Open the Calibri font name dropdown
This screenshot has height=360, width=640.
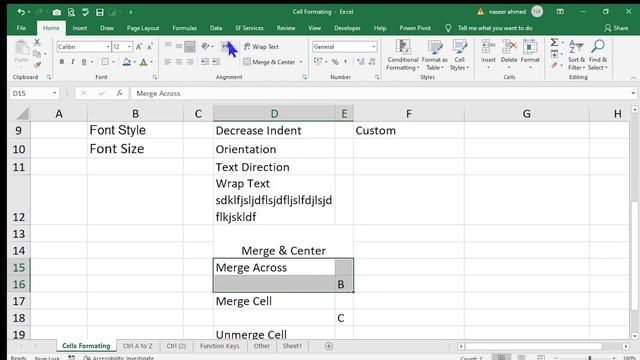pos(108,47)
